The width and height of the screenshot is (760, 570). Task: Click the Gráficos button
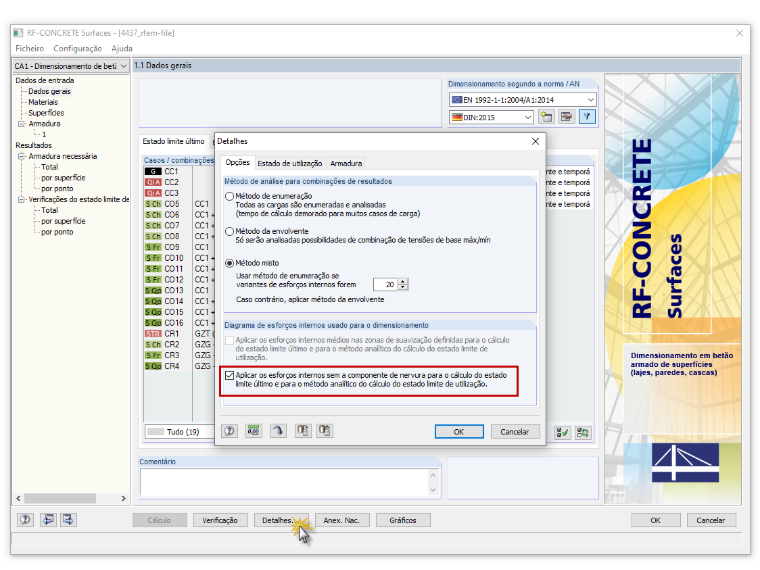(x=403, y=521)
